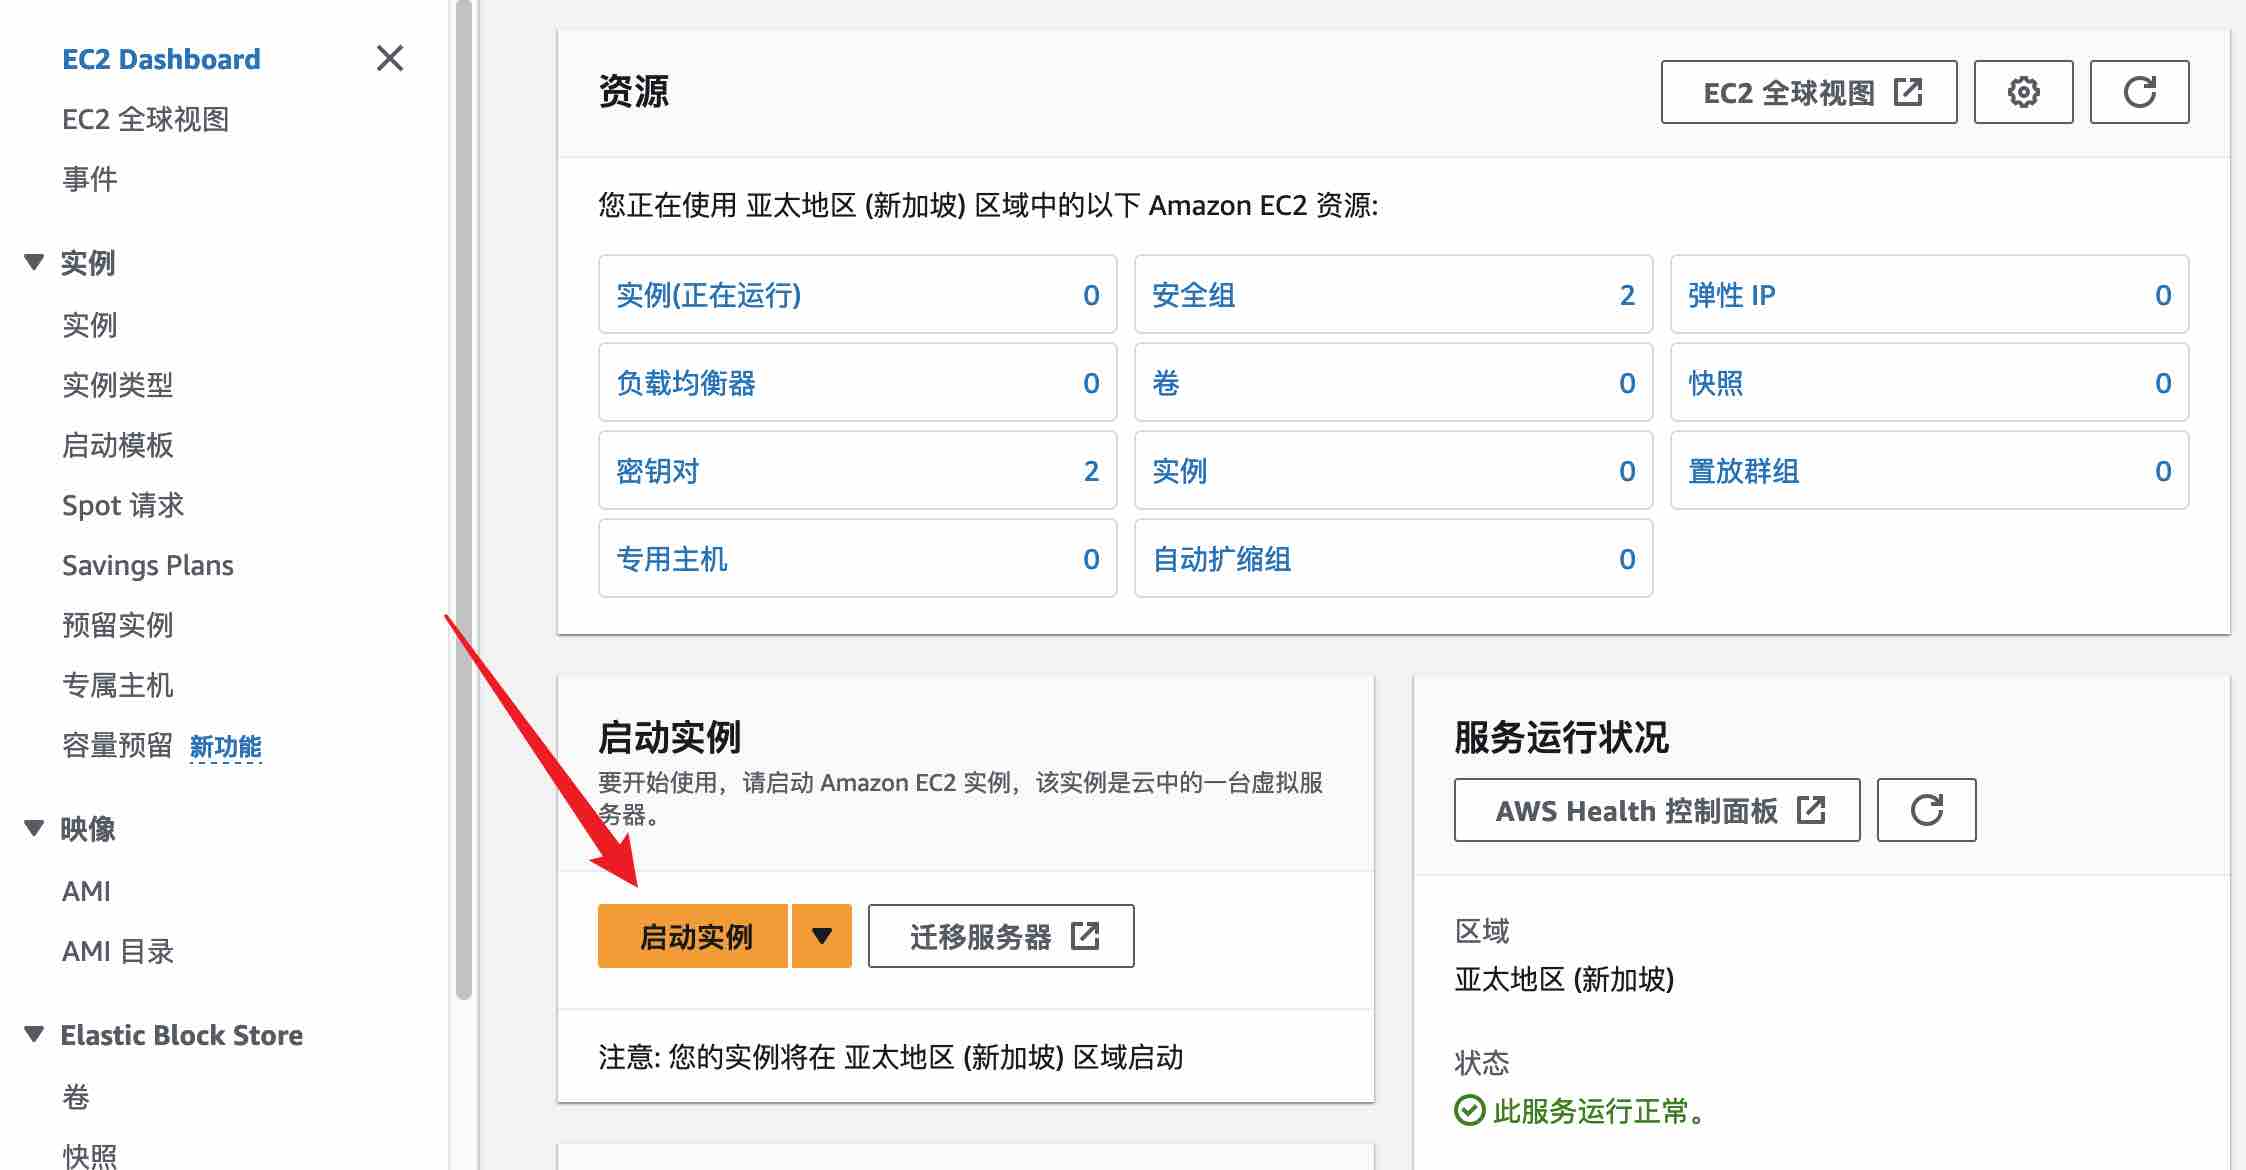The image size is (2246, 1170).
Task: Click the sidebar vertical scrollbar
Action: tap(463, 500)
